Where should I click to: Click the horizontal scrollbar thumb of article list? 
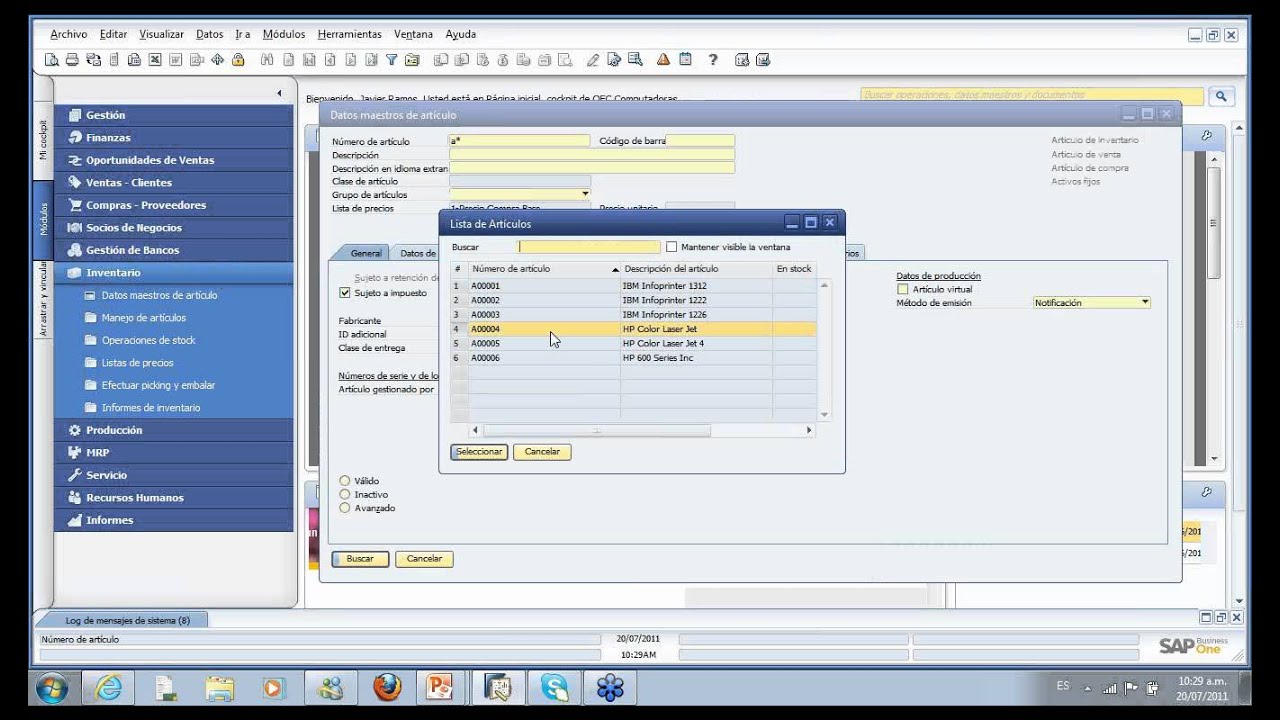tap(597, 430)
